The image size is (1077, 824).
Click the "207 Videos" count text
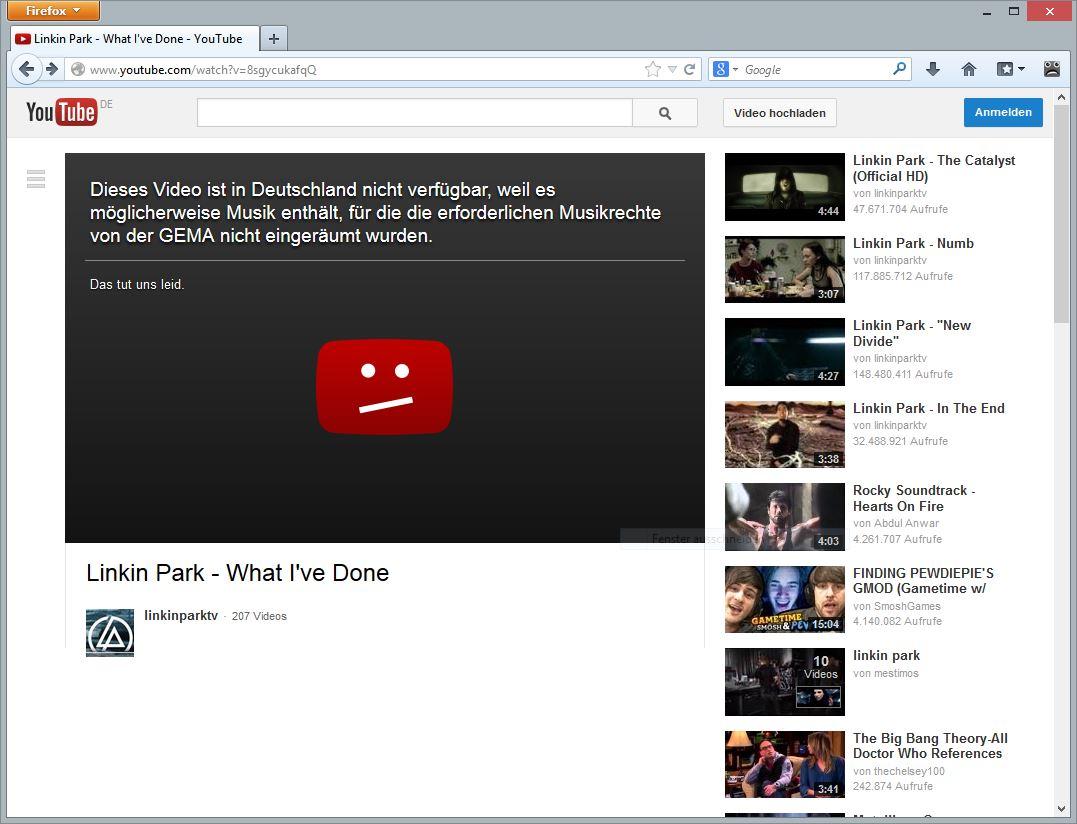pyautogui.click(x=259, y=617)
